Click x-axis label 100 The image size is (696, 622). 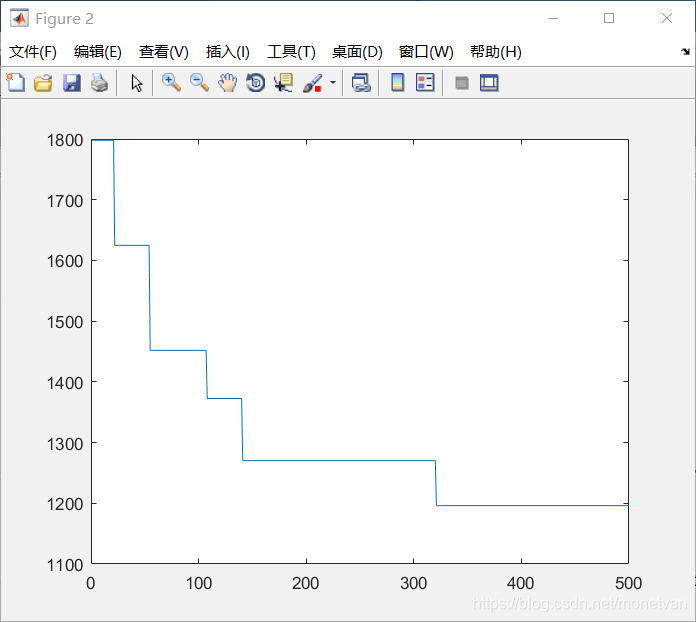pyautogui.click(x=198, y=583)
